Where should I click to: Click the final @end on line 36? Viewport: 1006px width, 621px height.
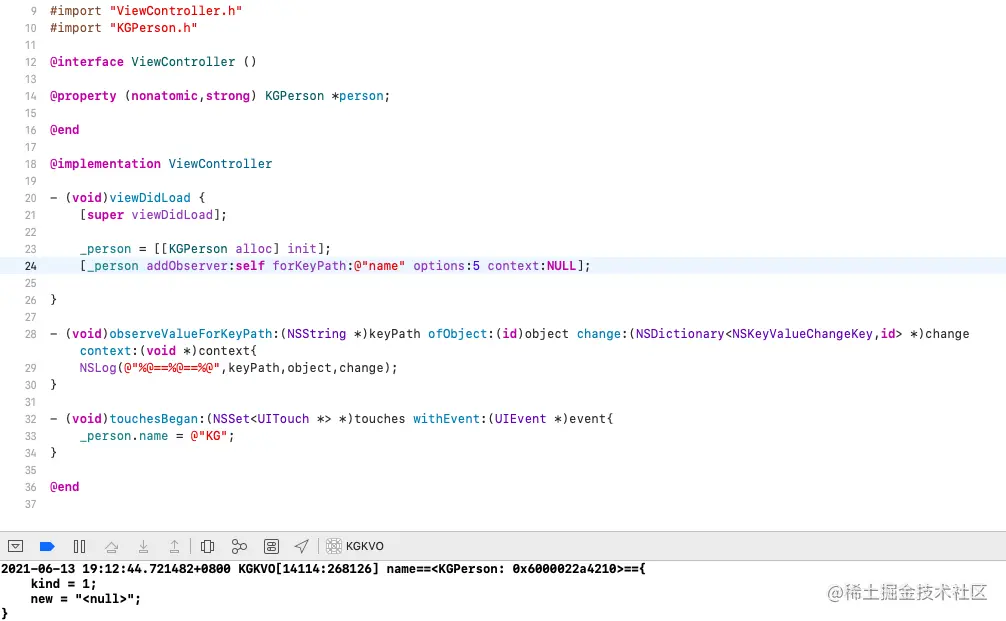coord(65,487)
